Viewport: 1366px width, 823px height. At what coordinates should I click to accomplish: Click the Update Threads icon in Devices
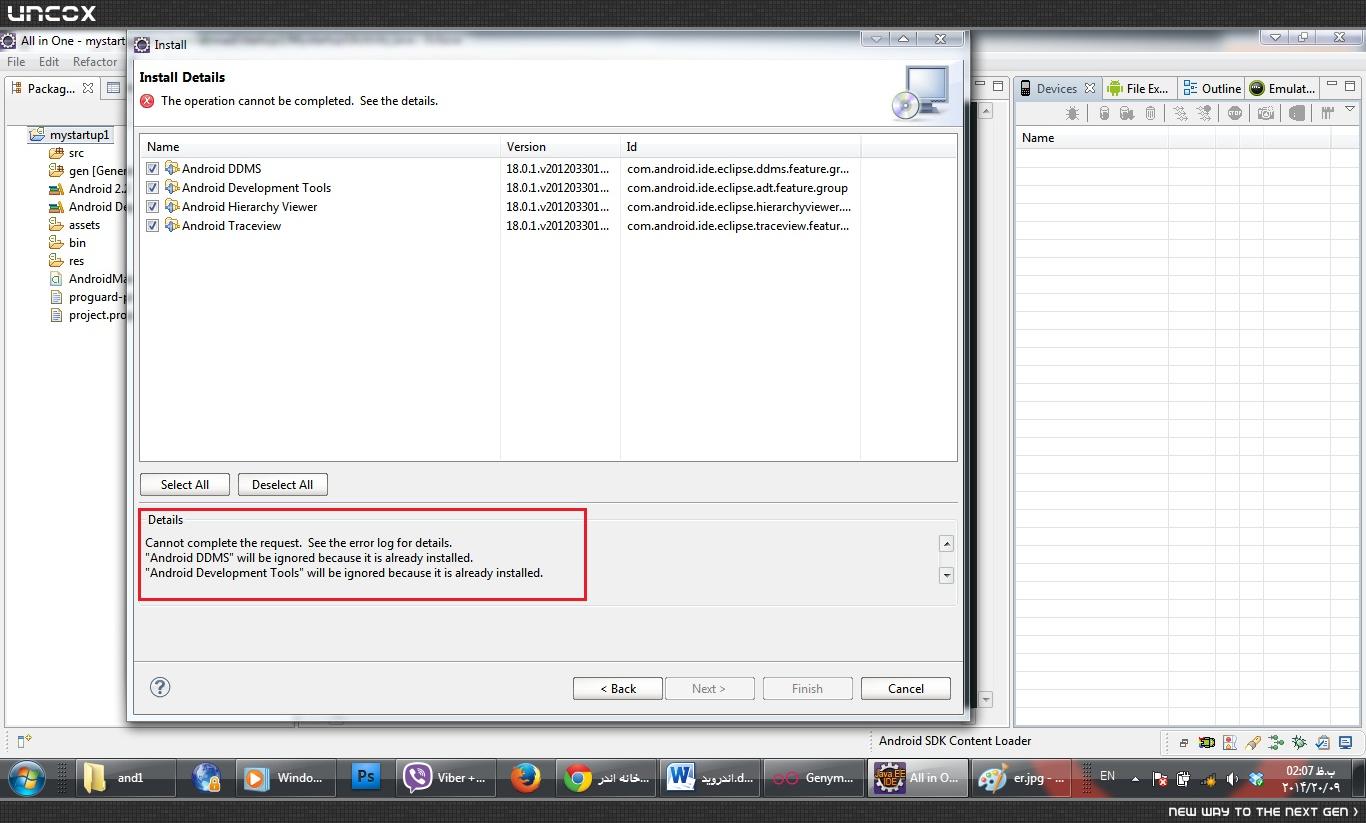click(x=1181, y=113)
